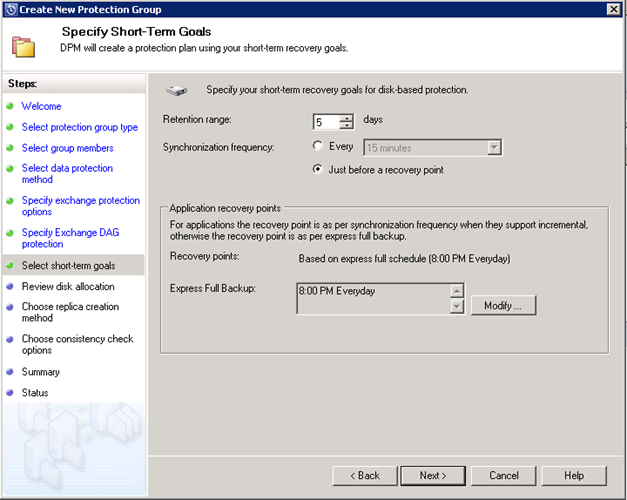
Task: Jump to 'Select group members' step
Action: point(68,149)
